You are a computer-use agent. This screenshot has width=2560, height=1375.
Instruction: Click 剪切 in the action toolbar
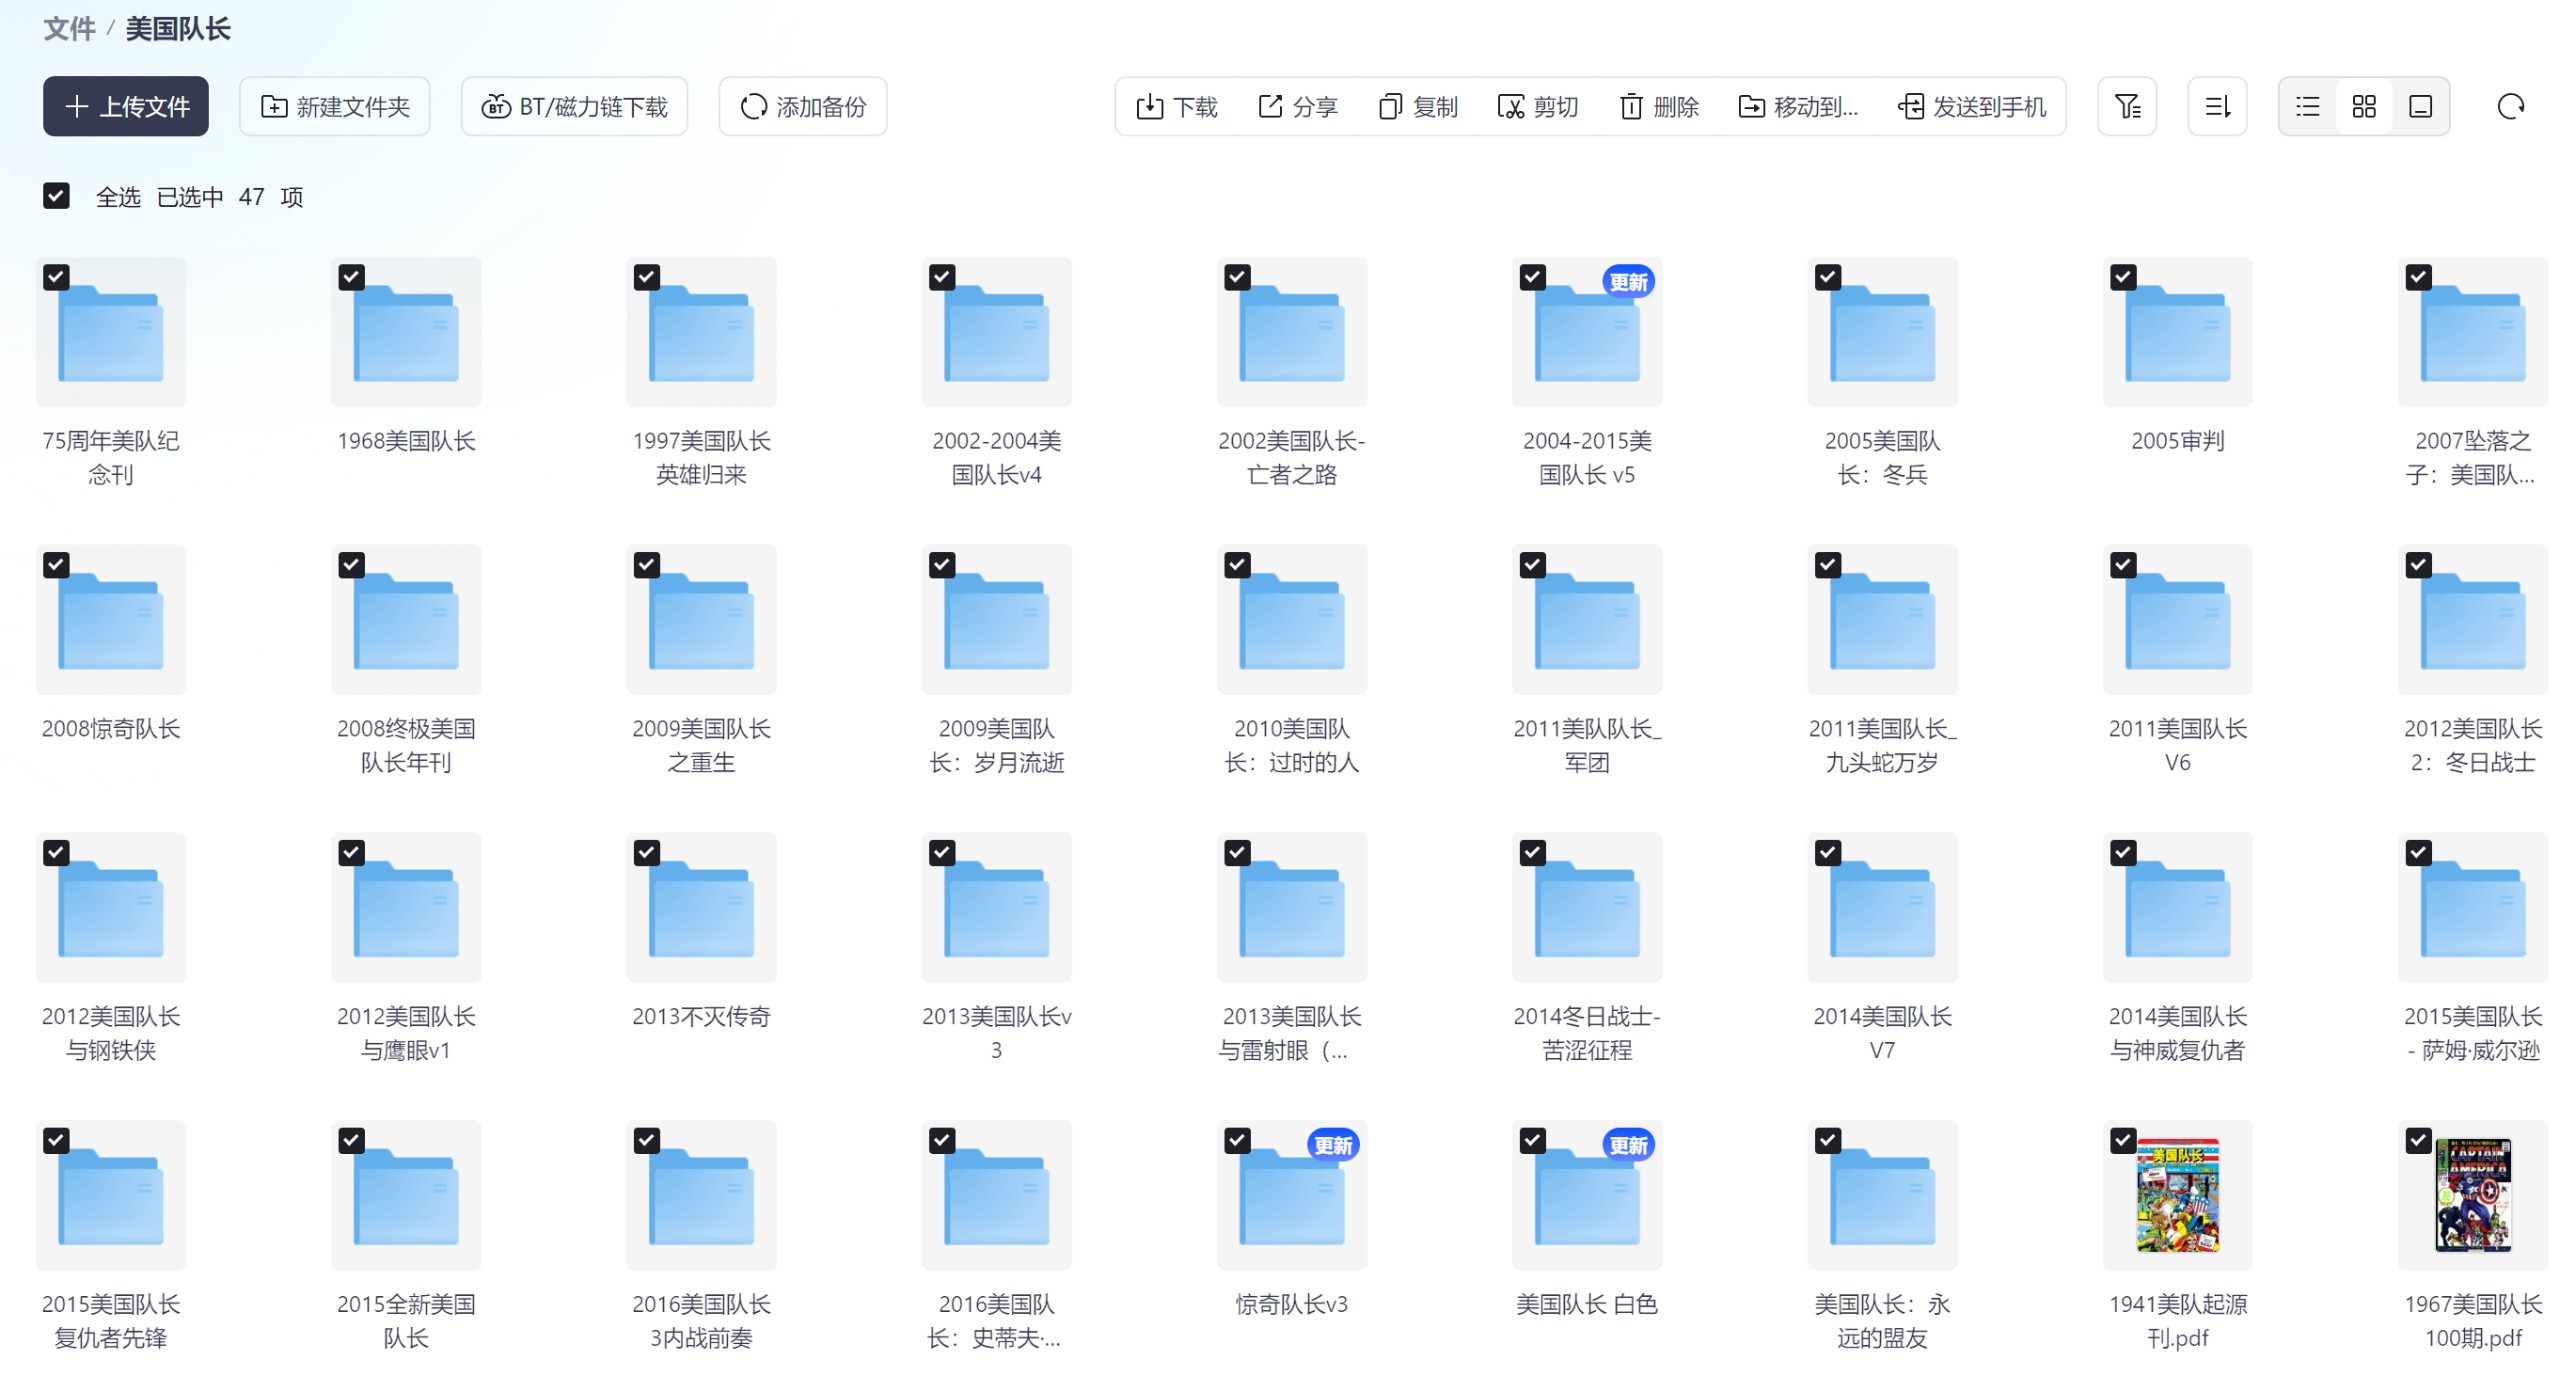[x=1538, y=106]
